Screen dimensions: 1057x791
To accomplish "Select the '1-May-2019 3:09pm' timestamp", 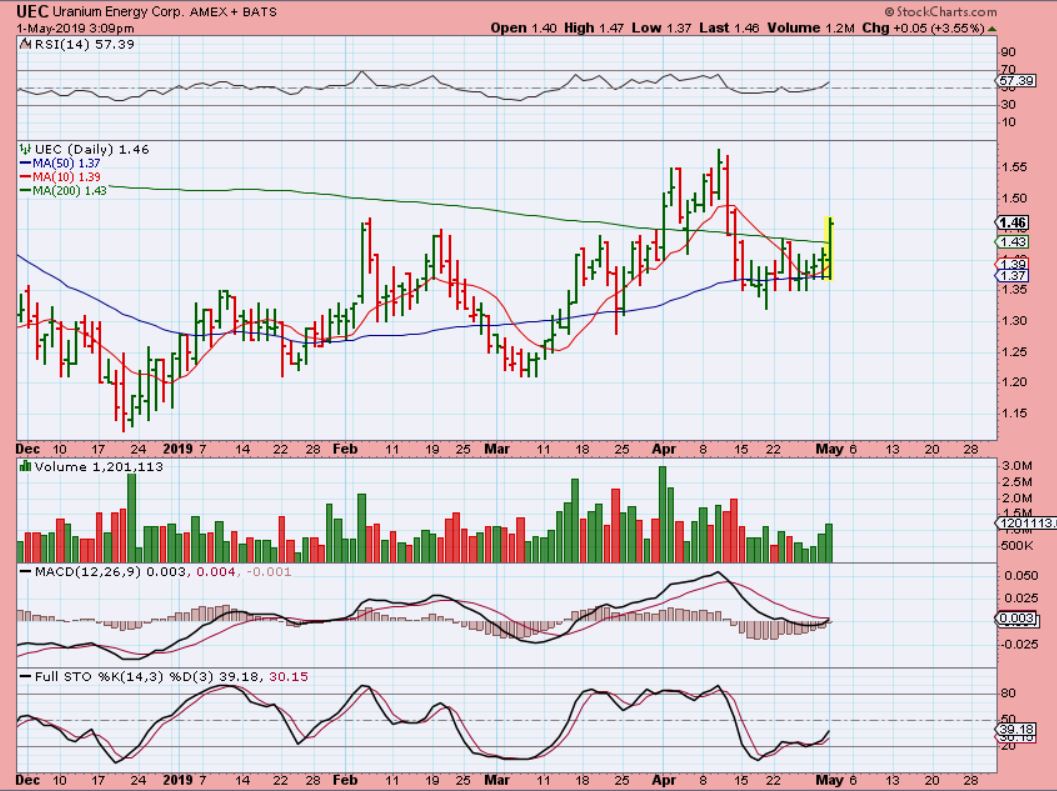I will click(75, 28).
